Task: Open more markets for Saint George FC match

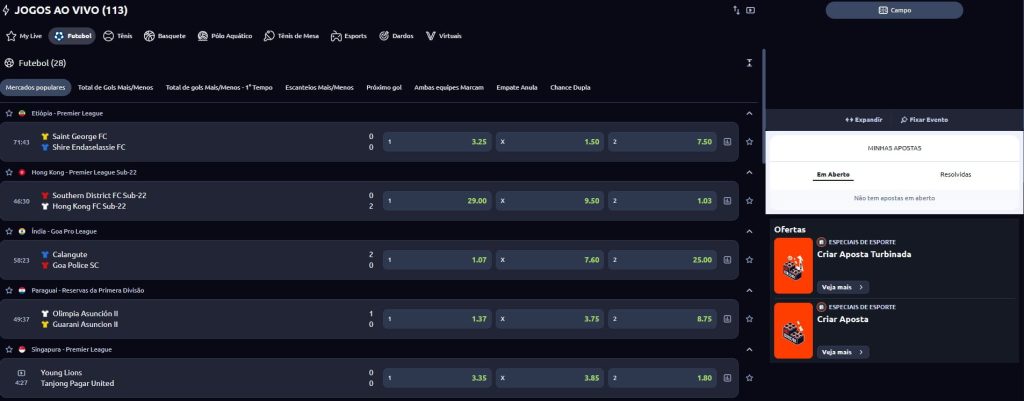Action: [727, 142]
